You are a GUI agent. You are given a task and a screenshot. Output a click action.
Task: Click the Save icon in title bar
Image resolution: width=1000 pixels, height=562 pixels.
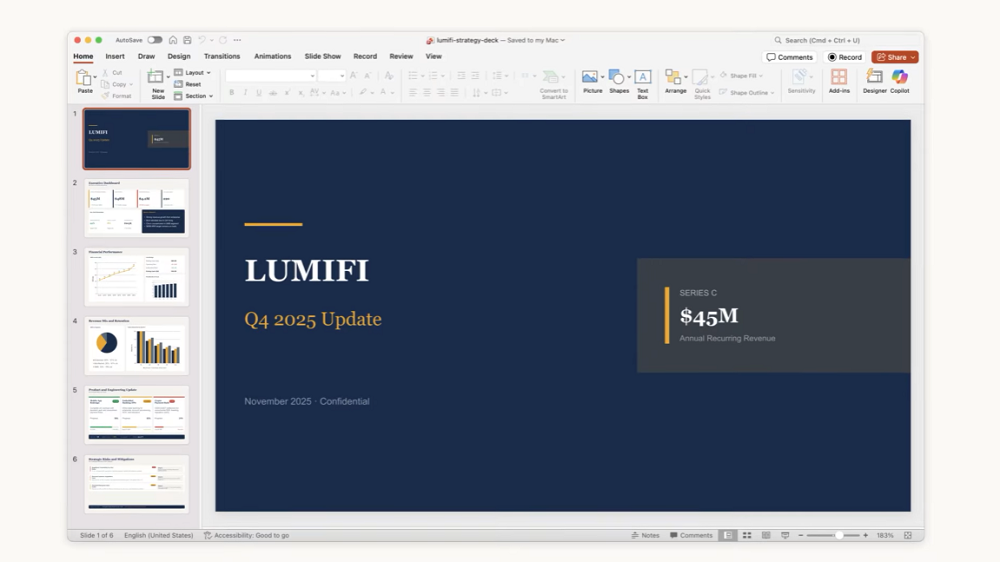coord(187,40)
